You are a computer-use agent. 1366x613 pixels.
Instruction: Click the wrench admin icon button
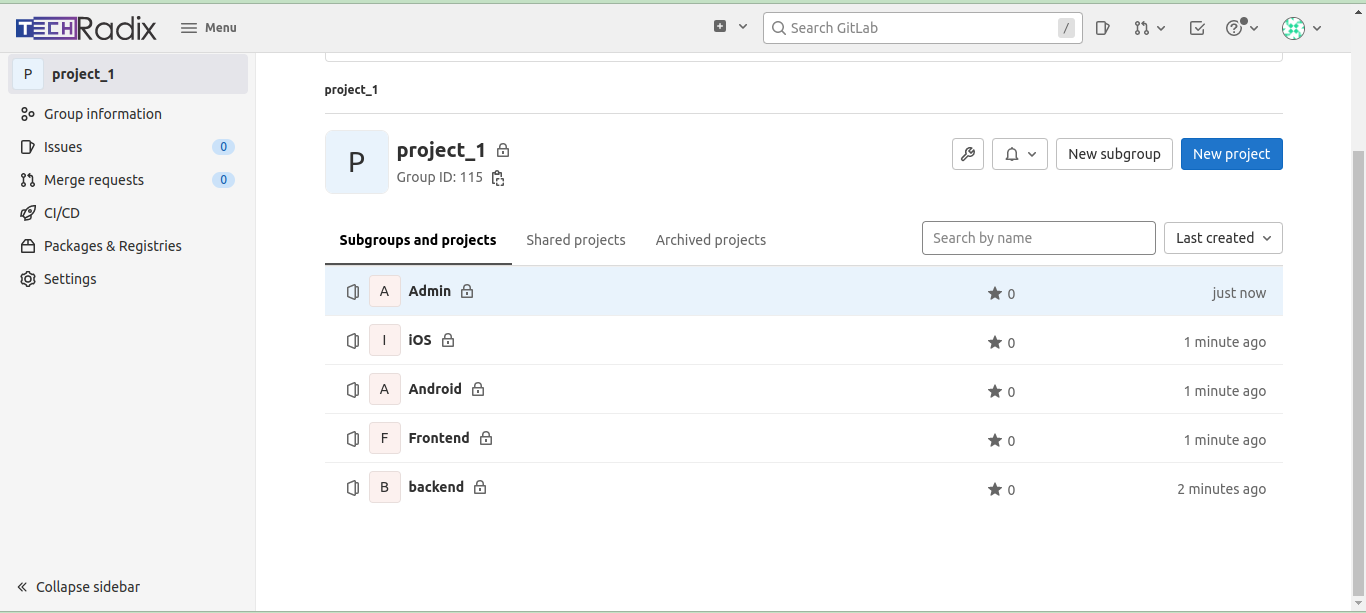click(968, 154)
